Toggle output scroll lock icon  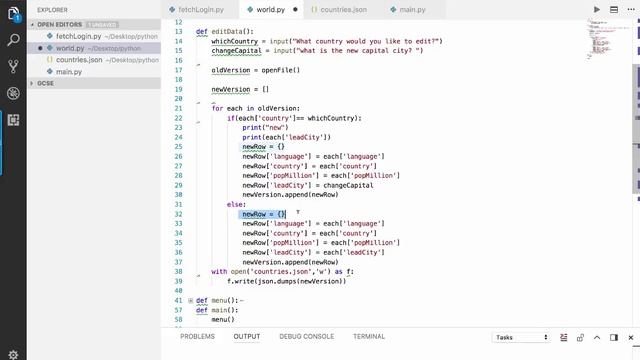580,338
